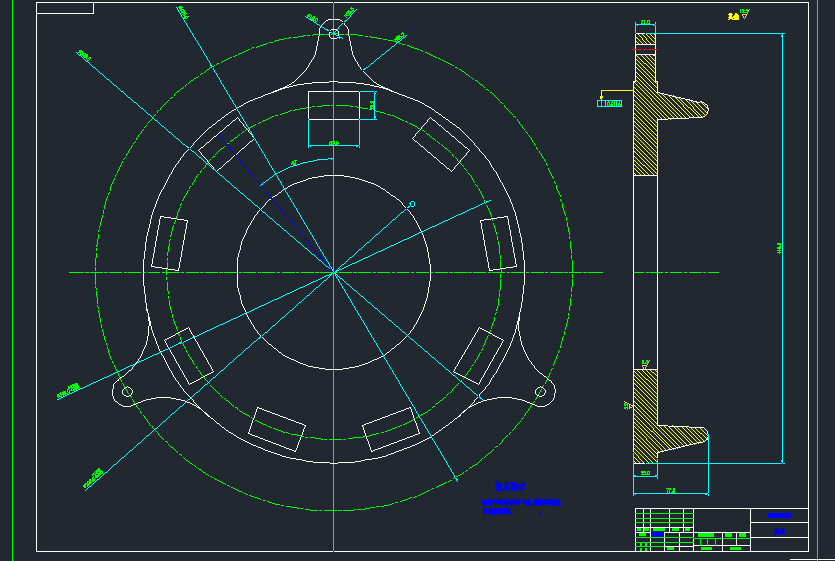
Task: Pick the small bolt hole in the lower-left lug
Action: point(127,392)
